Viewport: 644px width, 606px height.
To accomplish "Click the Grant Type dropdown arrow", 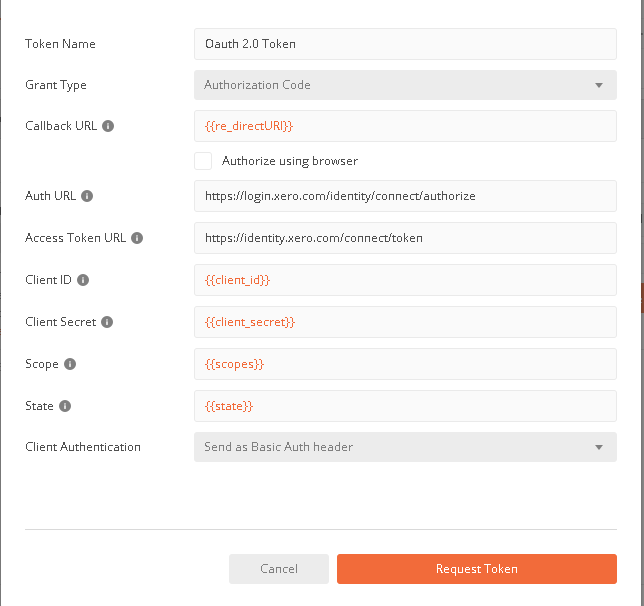I will click(599, 85).
